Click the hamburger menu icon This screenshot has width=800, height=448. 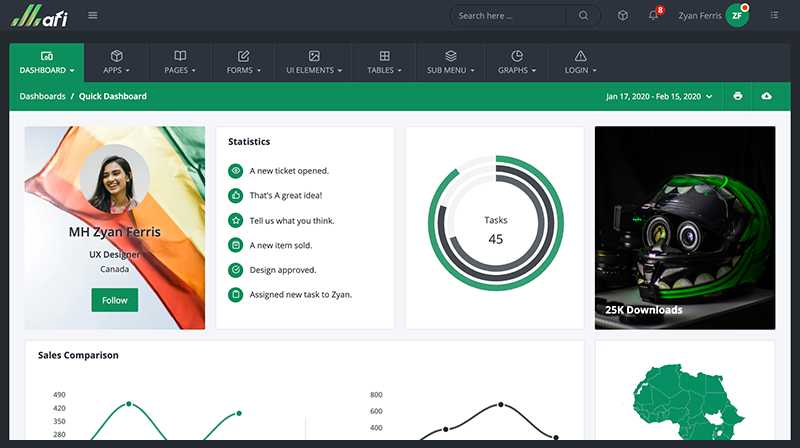[x=93, y=15]
